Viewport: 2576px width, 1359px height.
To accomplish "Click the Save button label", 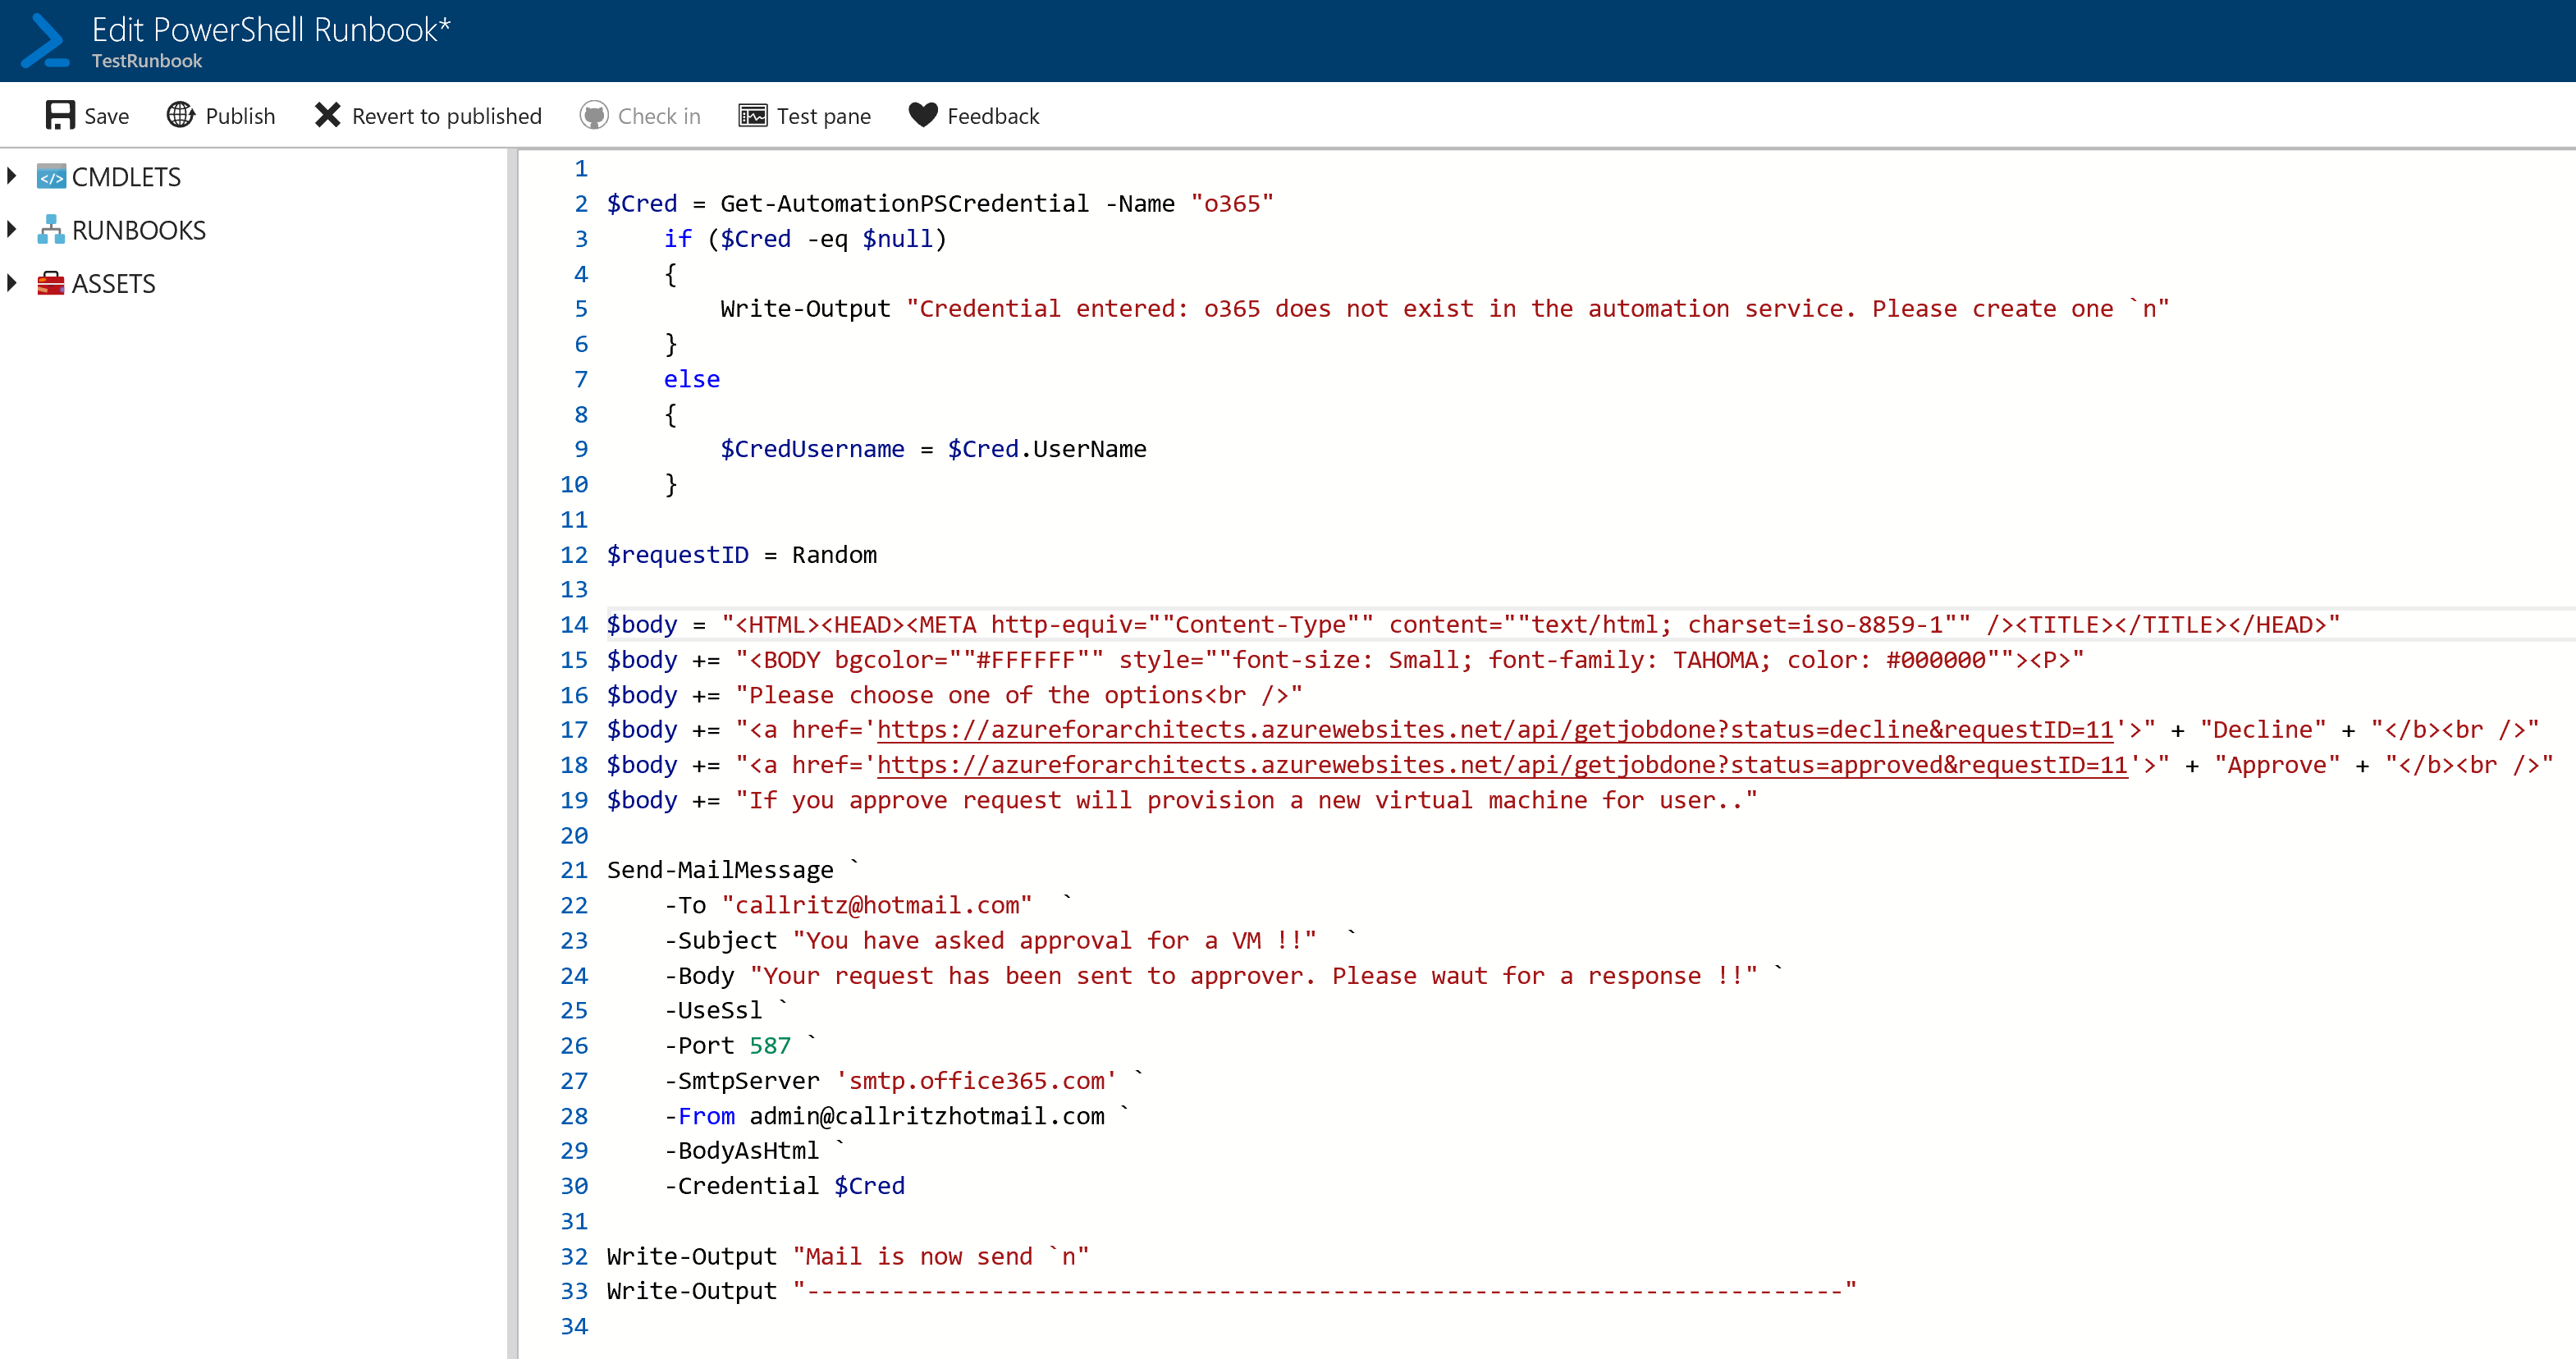I will (107, 116).
